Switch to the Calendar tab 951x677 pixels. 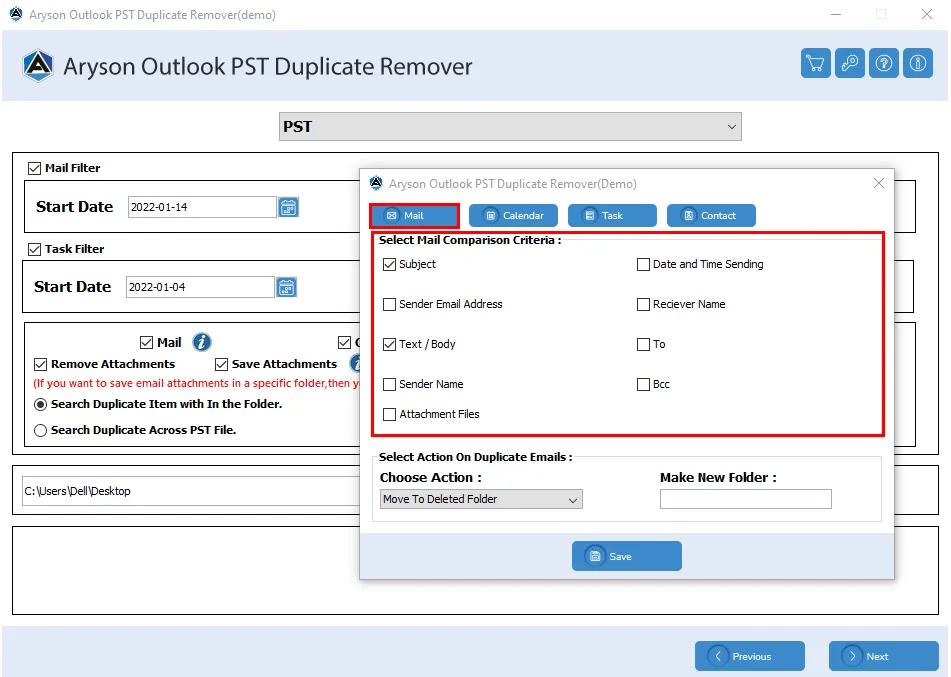(x=513, y=215)
